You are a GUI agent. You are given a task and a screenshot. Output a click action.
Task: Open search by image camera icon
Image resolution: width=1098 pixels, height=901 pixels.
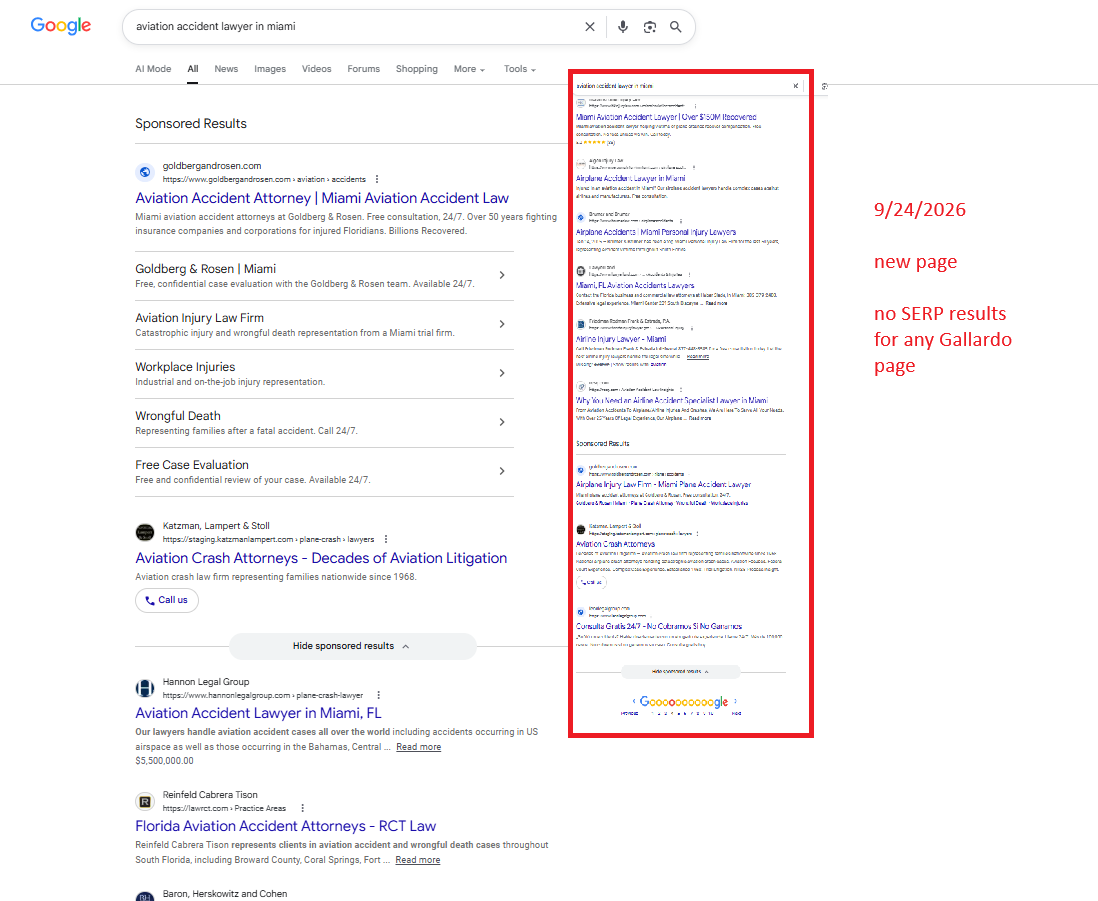[650, 27]
